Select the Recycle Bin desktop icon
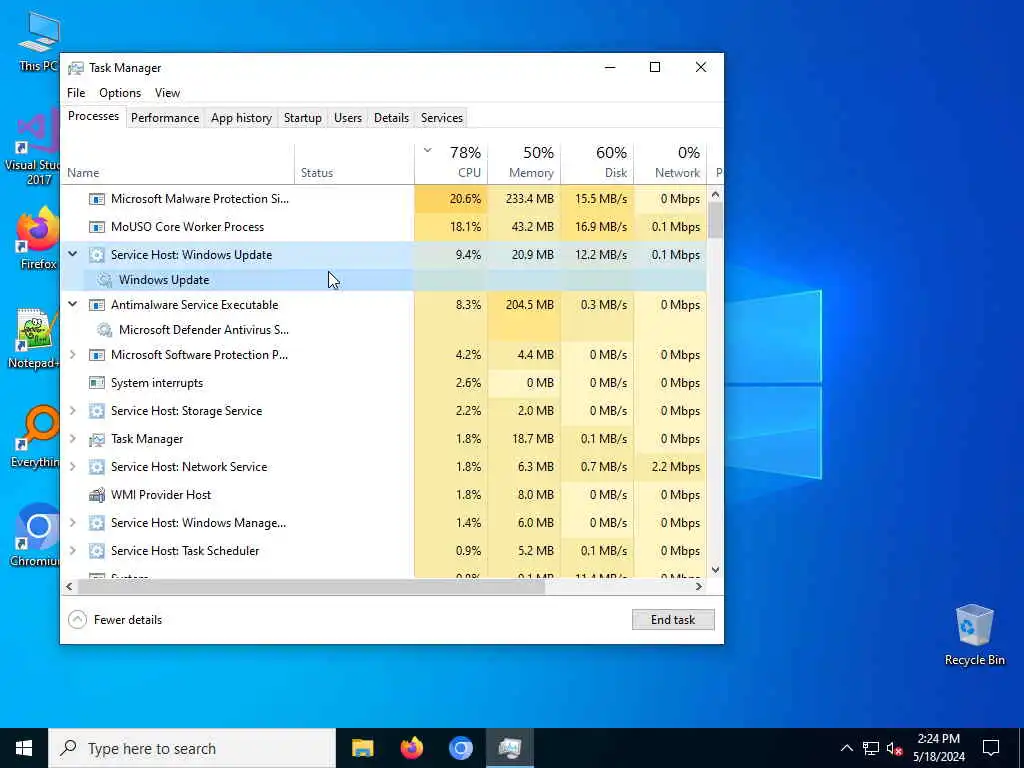1024x768 pixels. pos(974,635)
